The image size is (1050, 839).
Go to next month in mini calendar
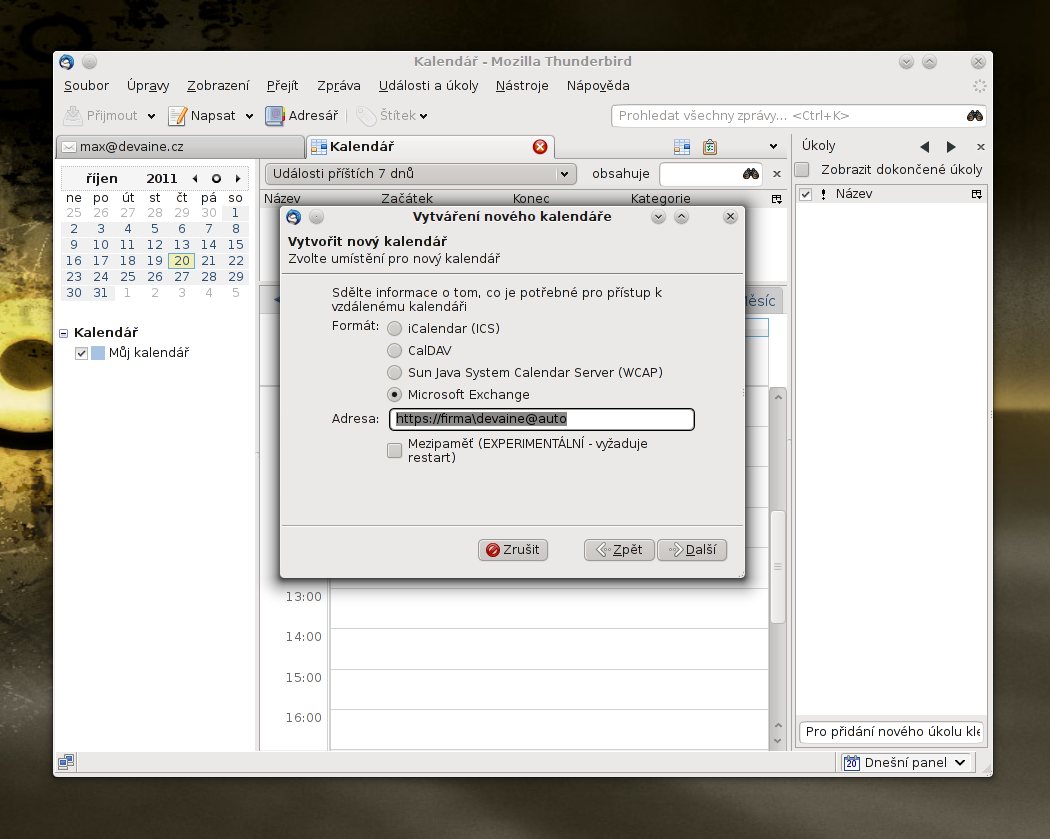(238, 179)
